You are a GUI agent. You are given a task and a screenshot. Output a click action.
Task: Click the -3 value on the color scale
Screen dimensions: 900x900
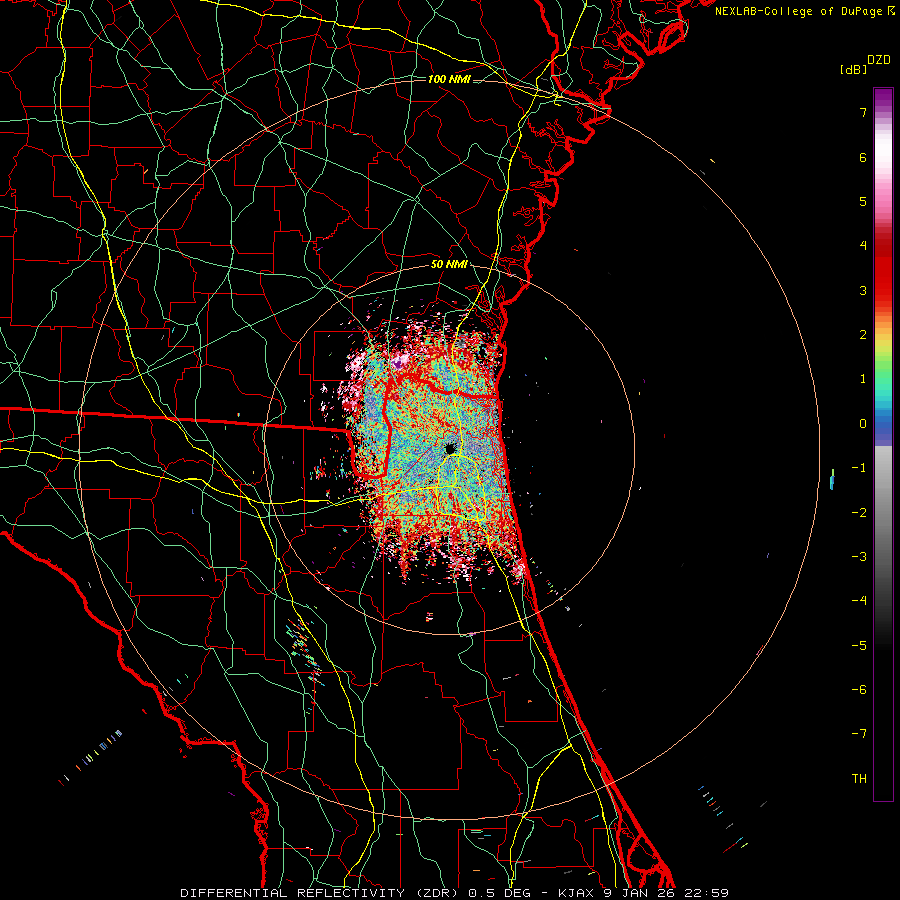click(859, 557)
